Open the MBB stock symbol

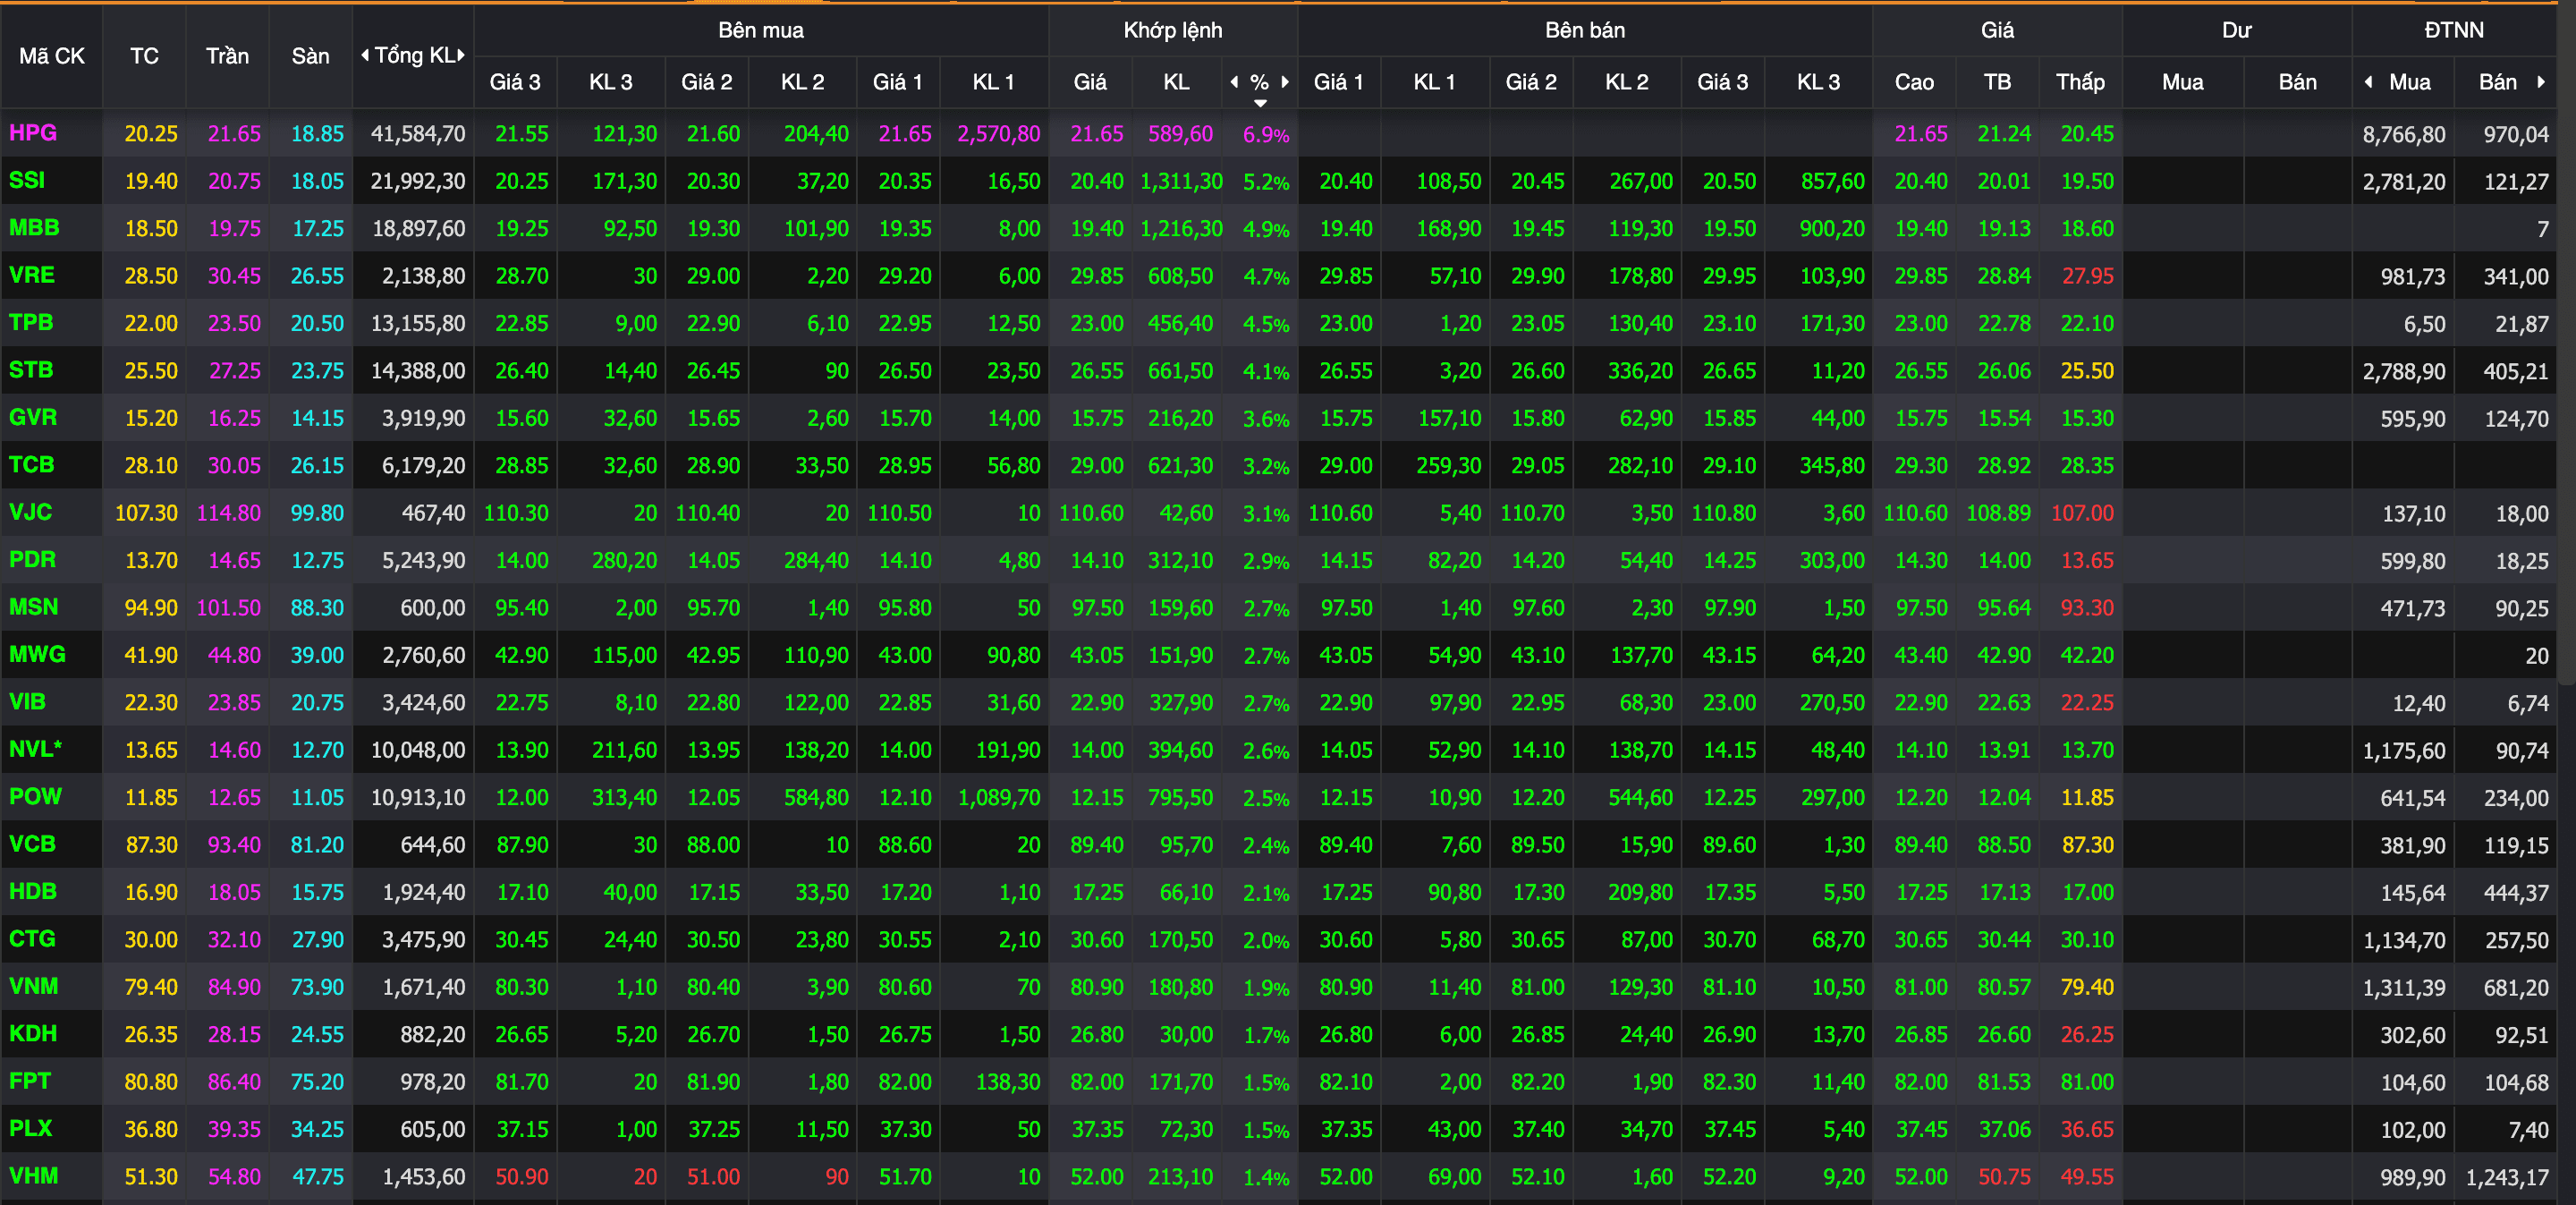coord(34,228)
